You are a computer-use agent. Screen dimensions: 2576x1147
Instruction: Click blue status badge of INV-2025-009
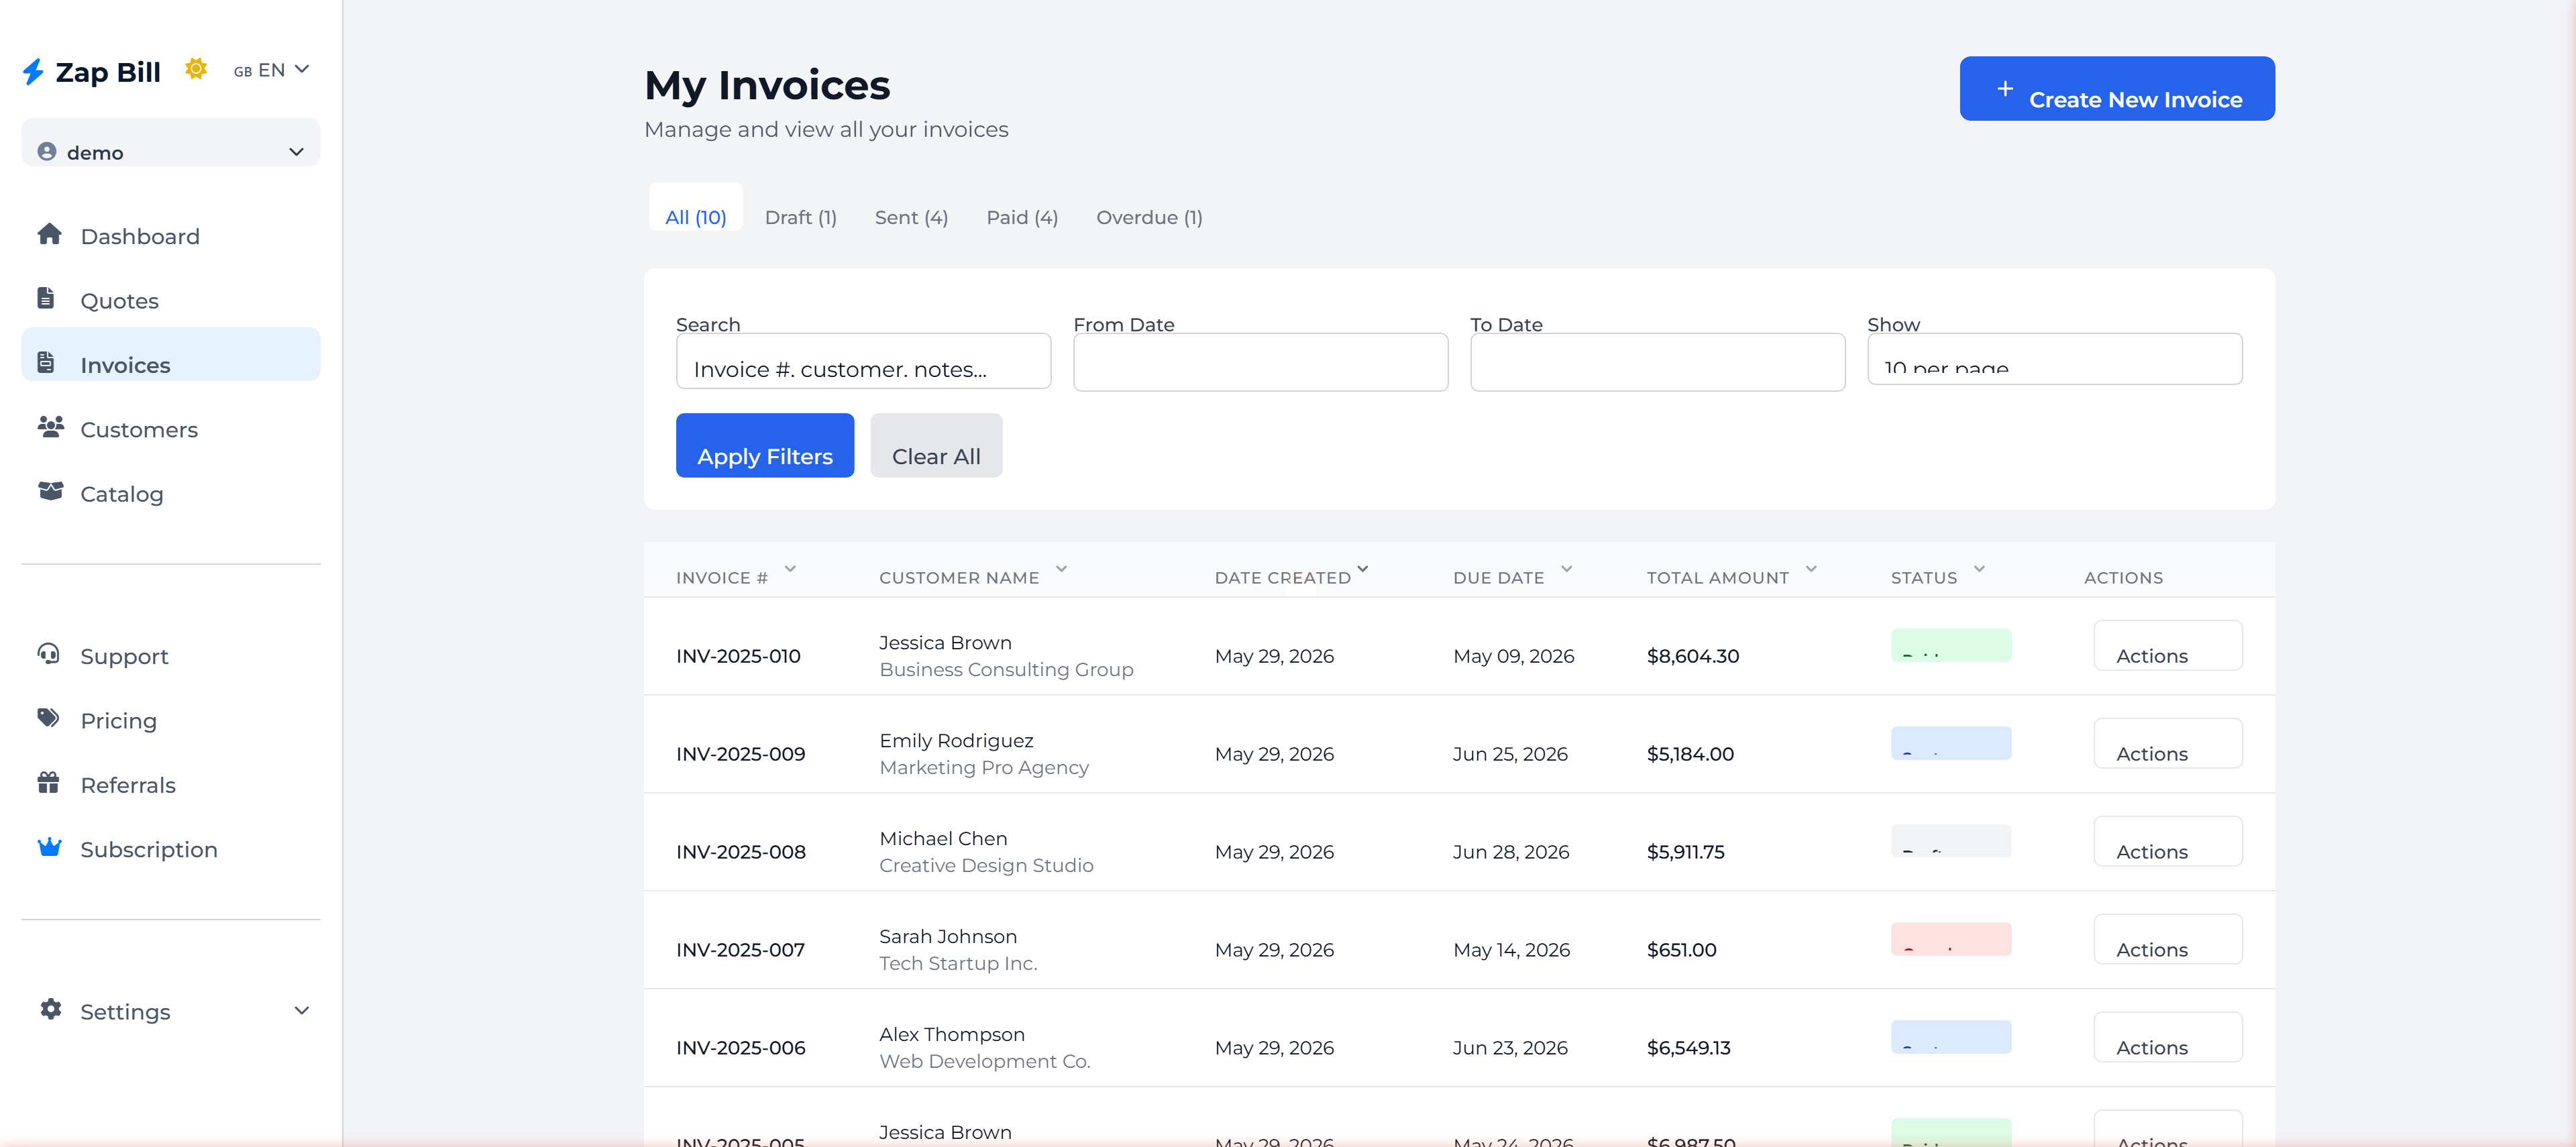pyautogui.click(x=1950, y=743)
